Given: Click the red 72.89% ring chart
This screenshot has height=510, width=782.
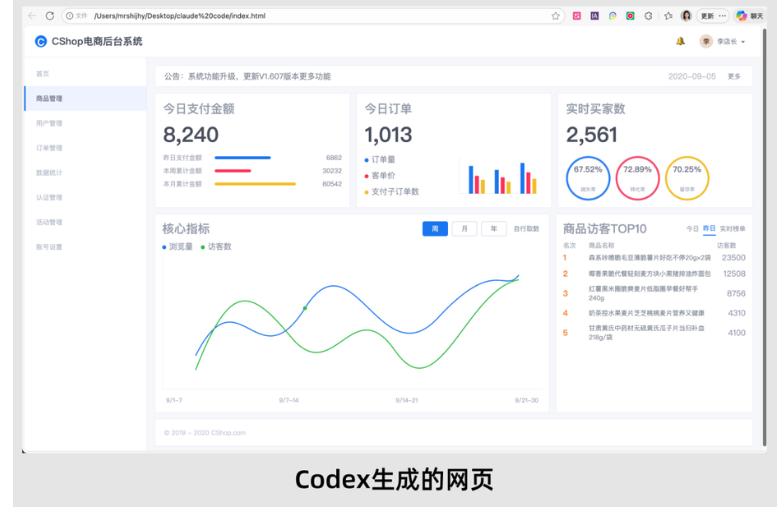Looking at the screenshot, I should pos(637,178).
